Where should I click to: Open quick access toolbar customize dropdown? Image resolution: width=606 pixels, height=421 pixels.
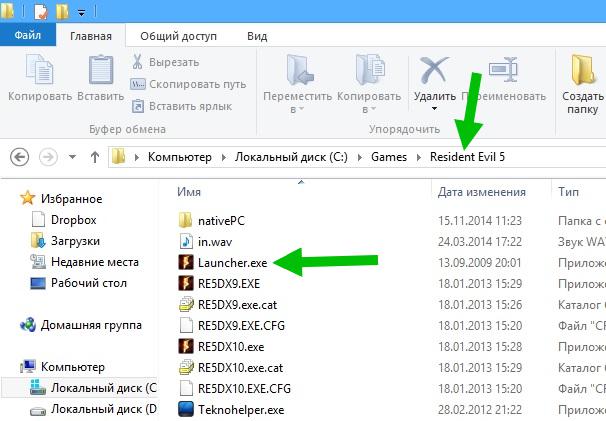[x=82, y=13]
